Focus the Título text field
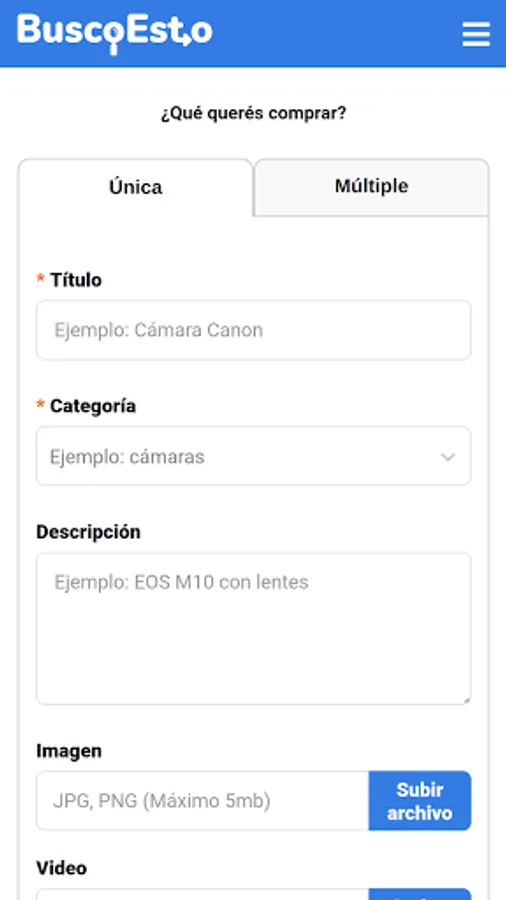Viewport: 506px width, 900px height. [254, 330]
